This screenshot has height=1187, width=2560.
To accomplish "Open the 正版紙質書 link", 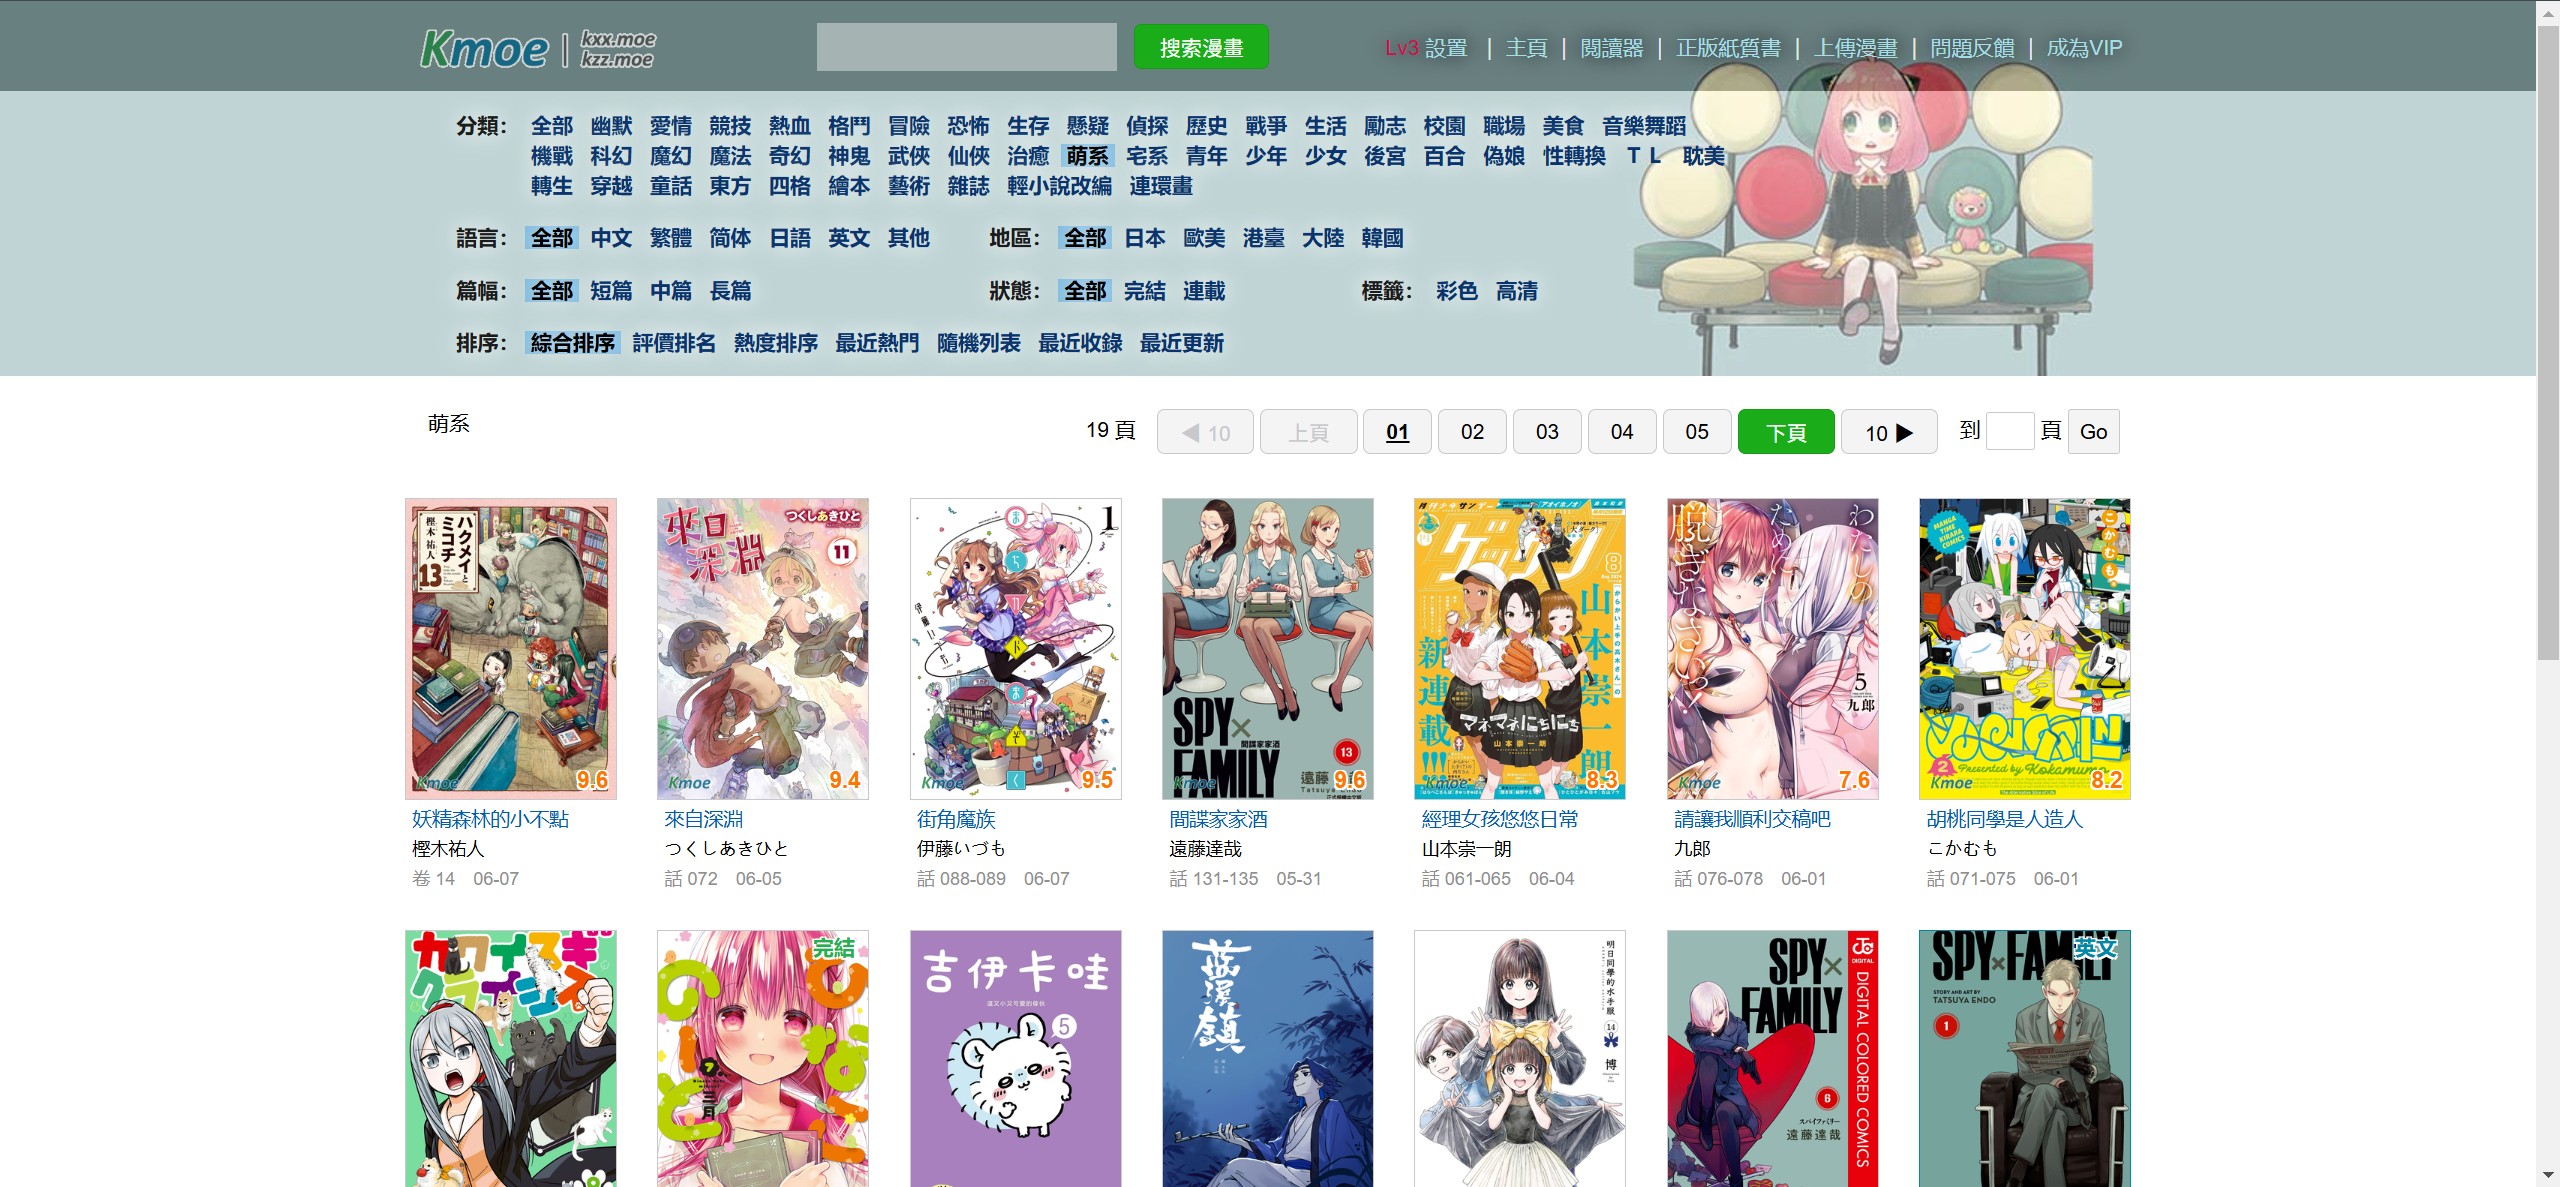I will pyautogui.click(x=1728, y=48).
